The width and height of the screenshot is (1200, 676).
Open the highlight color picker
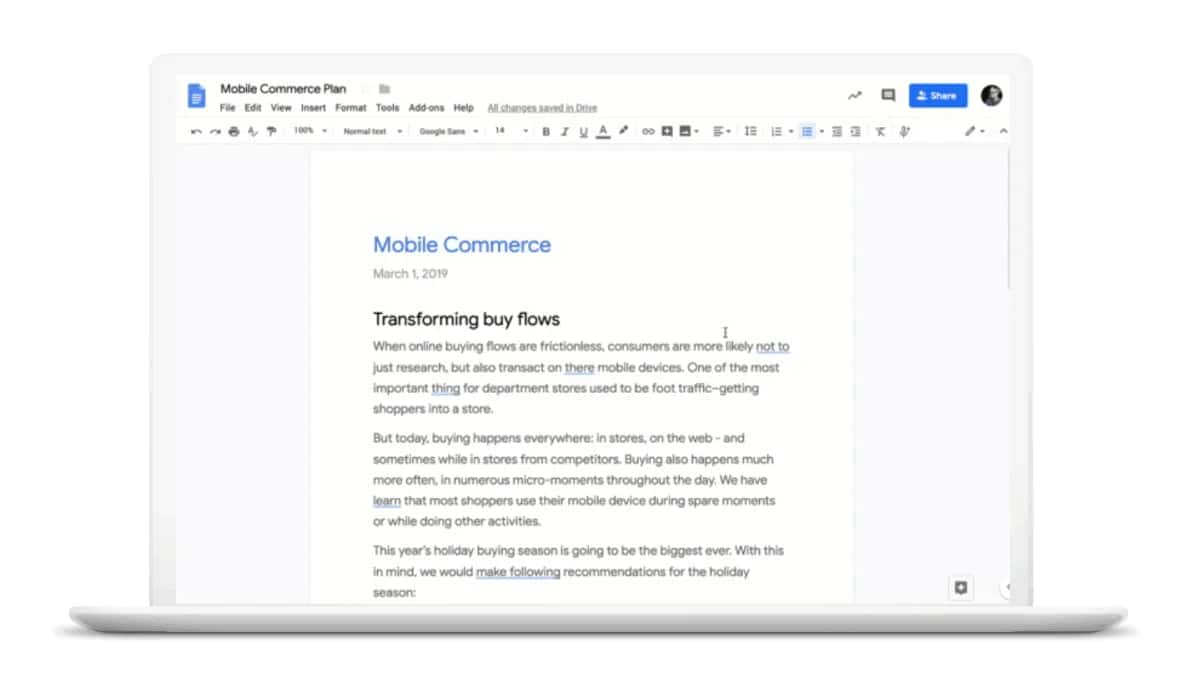623,131
